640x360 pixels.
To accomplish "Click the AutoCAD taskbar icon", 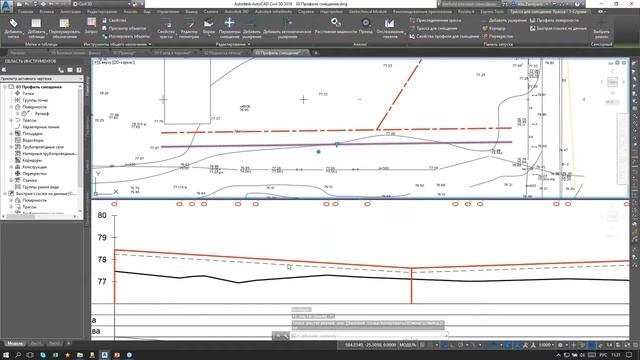I will pyautogui.click(x=104, y=355).
